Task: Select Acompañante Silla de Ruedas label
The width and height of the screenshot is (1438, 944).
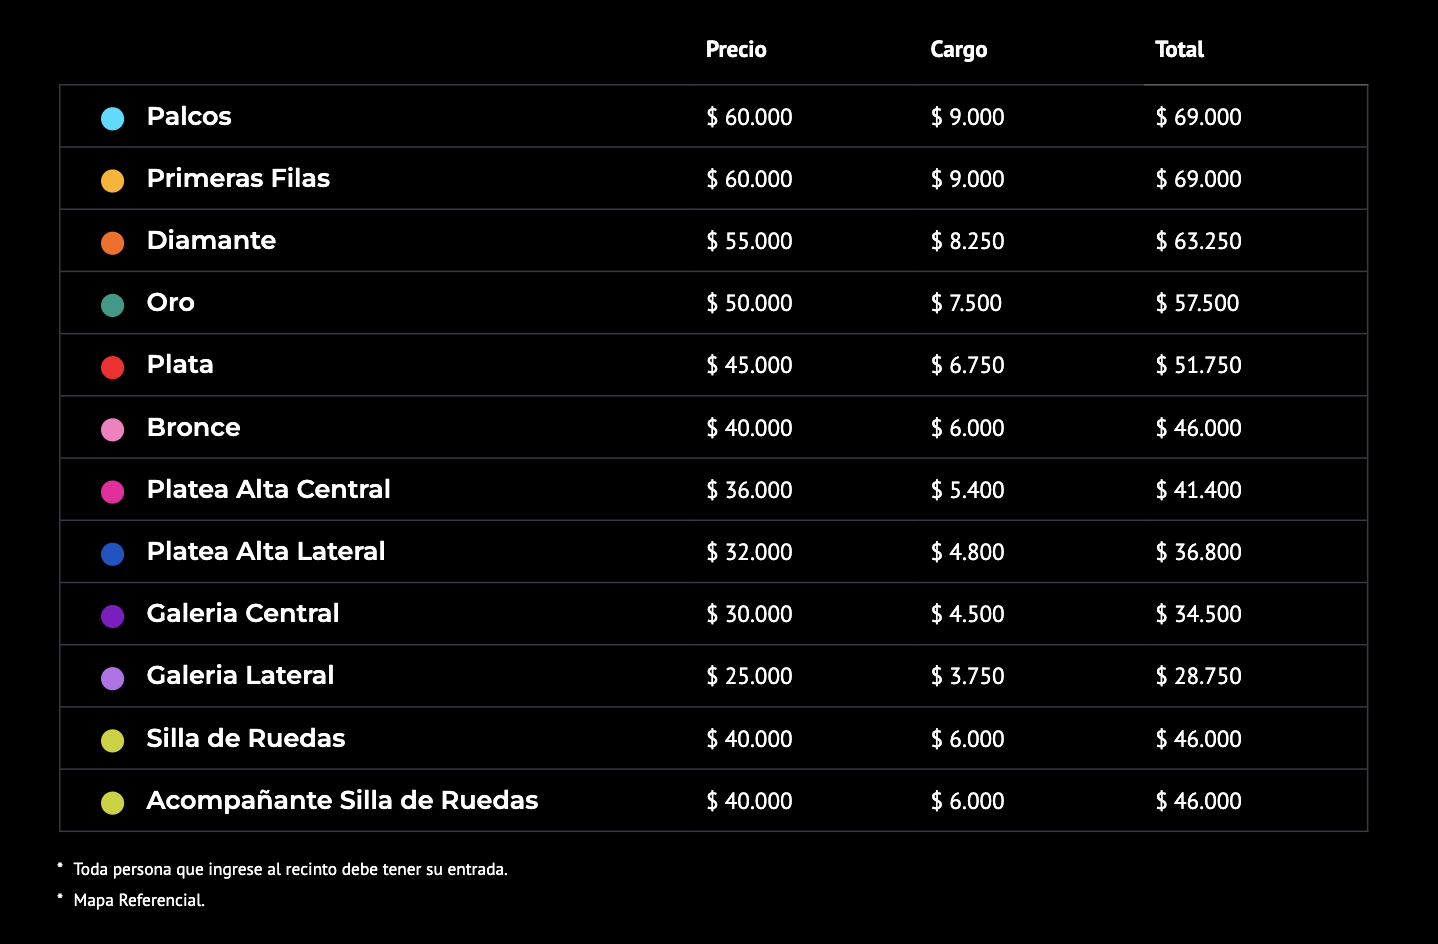Action: 342,800
